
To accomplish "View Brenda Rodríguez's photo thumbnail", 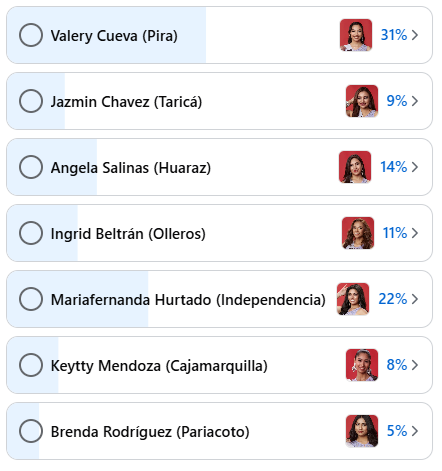I will point(362,431).
